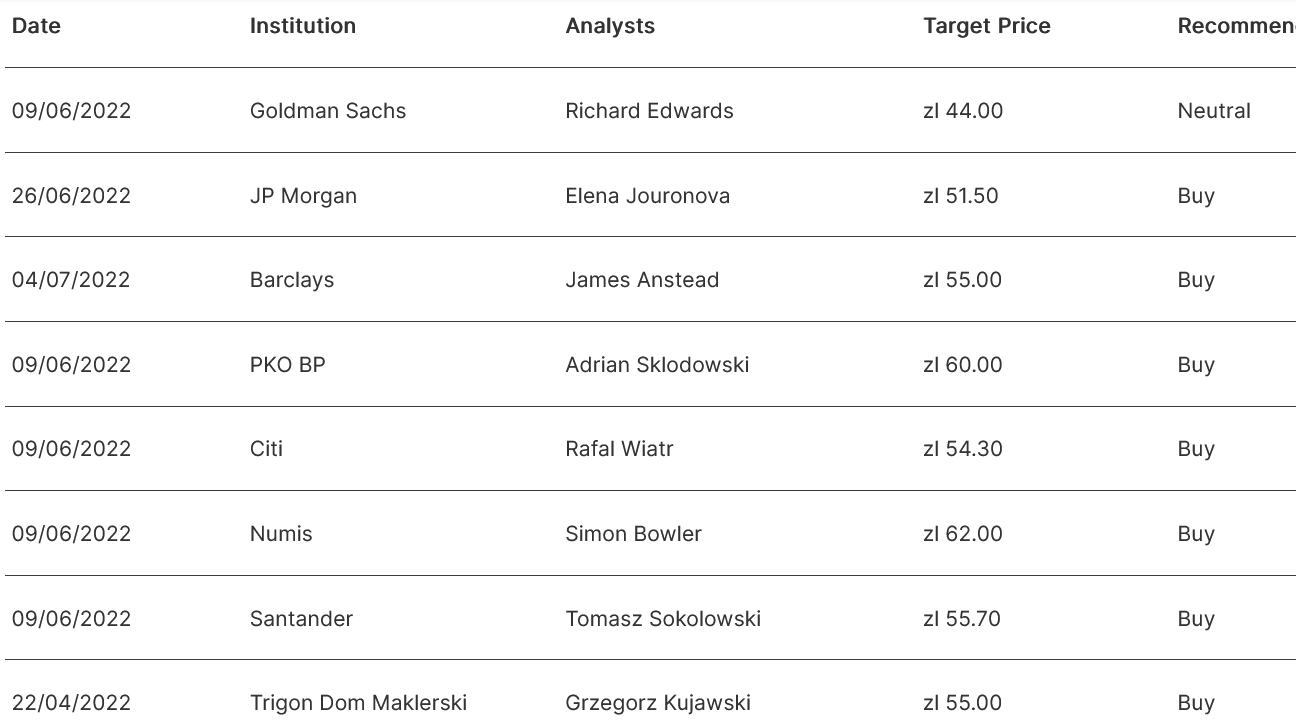
Task: Click the Analysts column header
Action: 610,26
